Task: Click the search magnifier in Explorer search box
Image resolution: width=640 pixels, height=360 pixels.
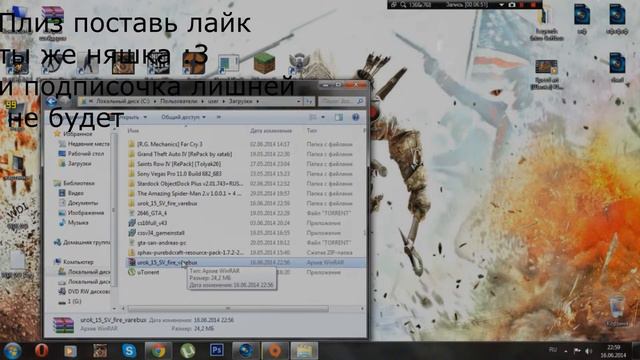Action: click(x=360, y=101)
